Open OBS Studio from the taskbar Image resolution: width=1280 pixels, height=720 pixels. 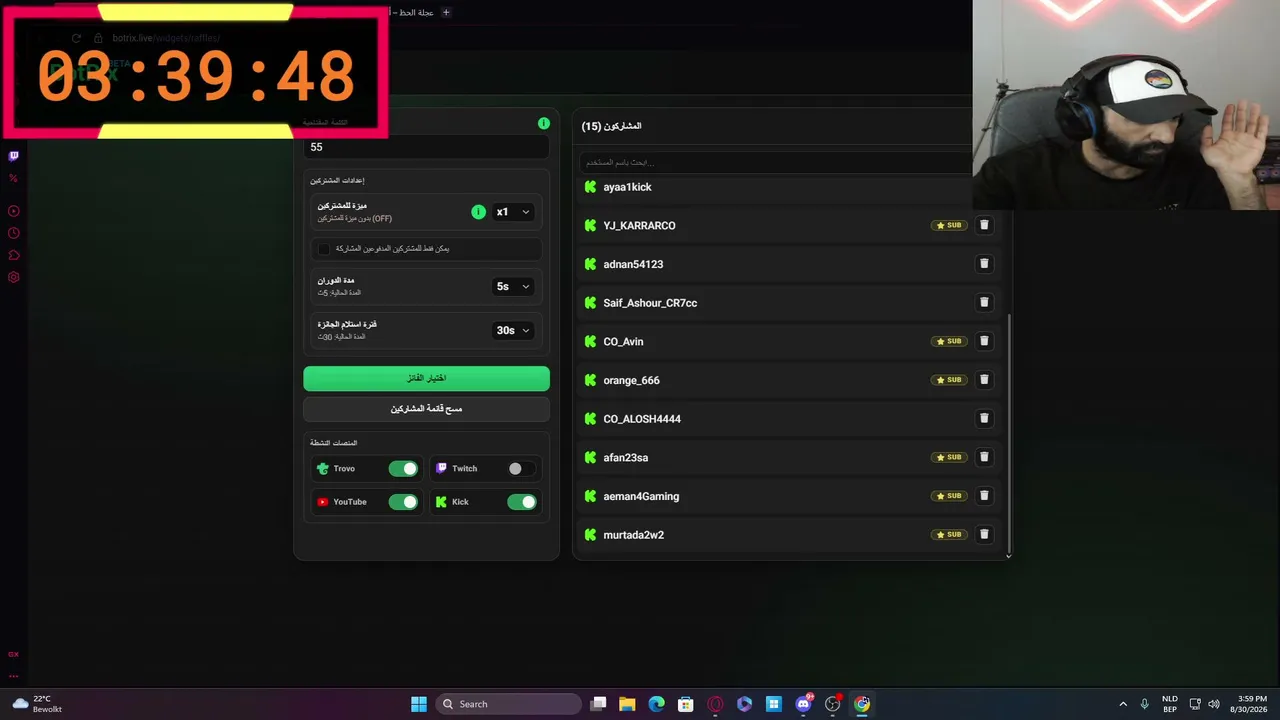pos(832,704)
